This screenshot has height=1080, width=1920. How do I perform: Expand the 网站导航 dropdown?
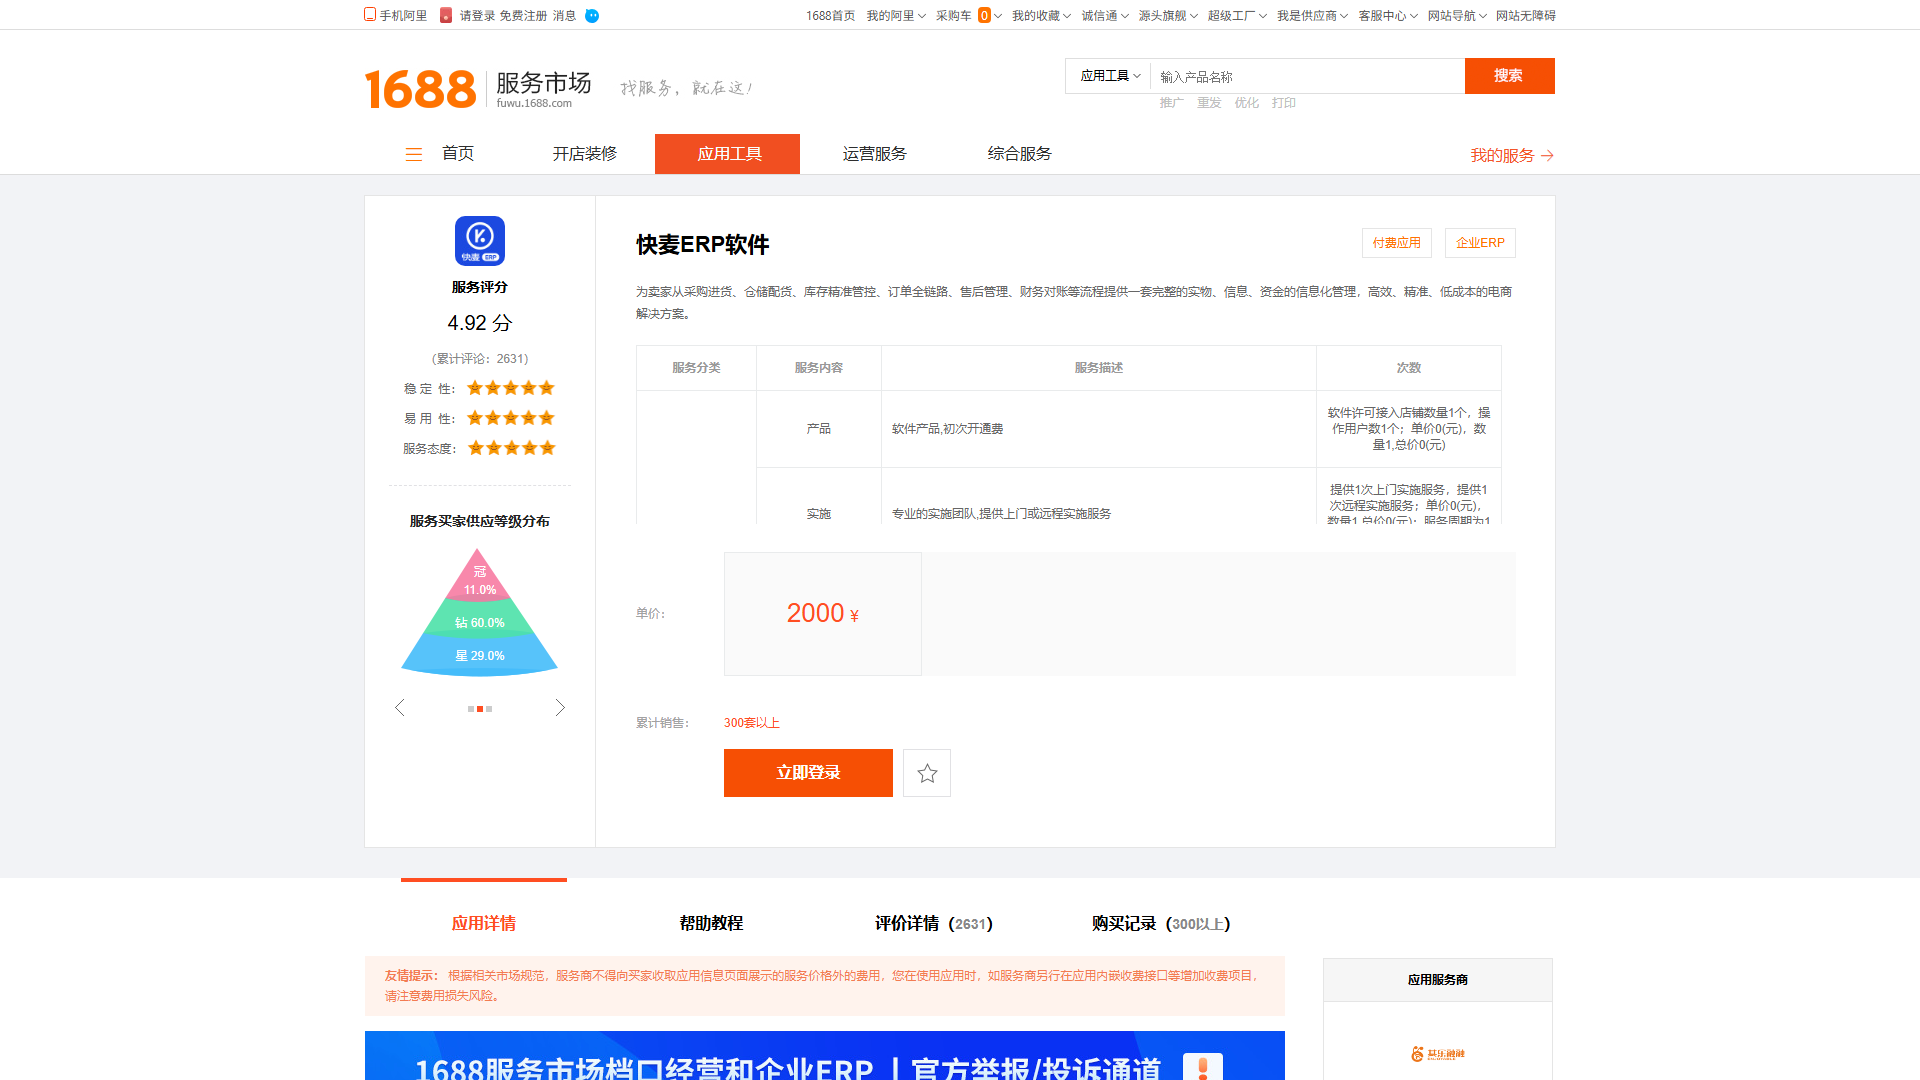point(1457,16)
